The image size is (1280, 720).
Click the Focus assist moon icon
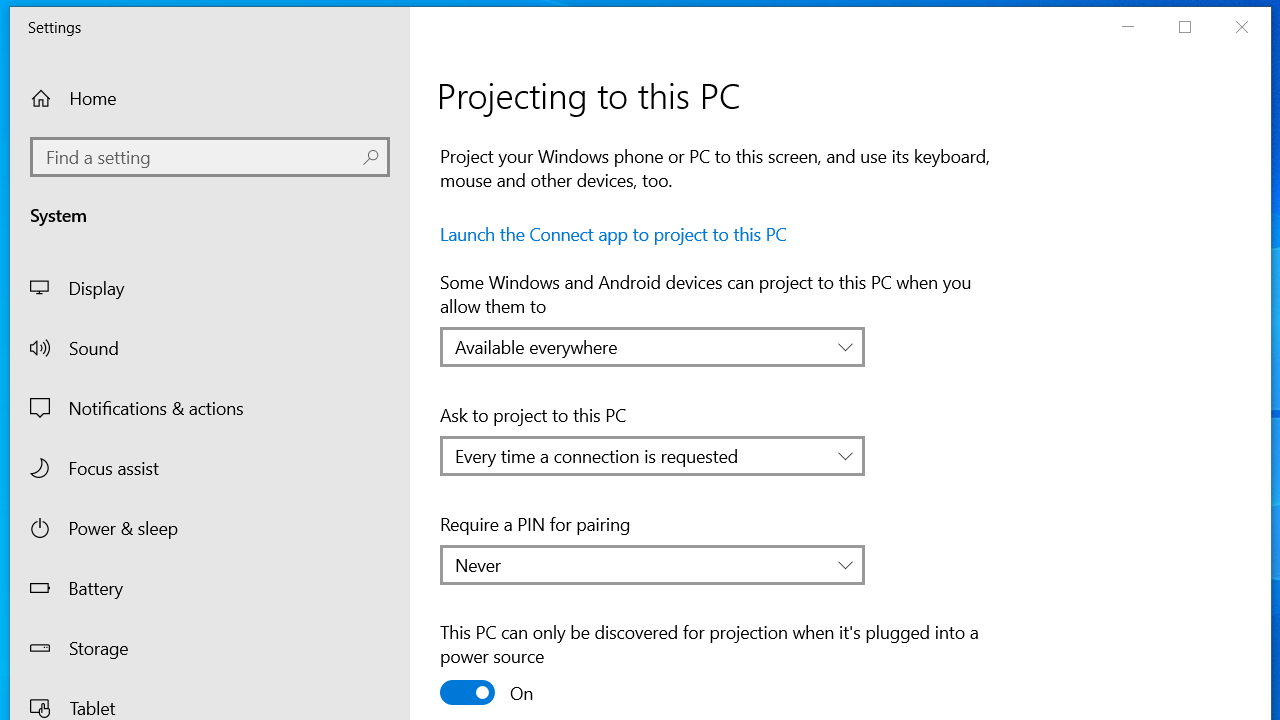[40, 468]
